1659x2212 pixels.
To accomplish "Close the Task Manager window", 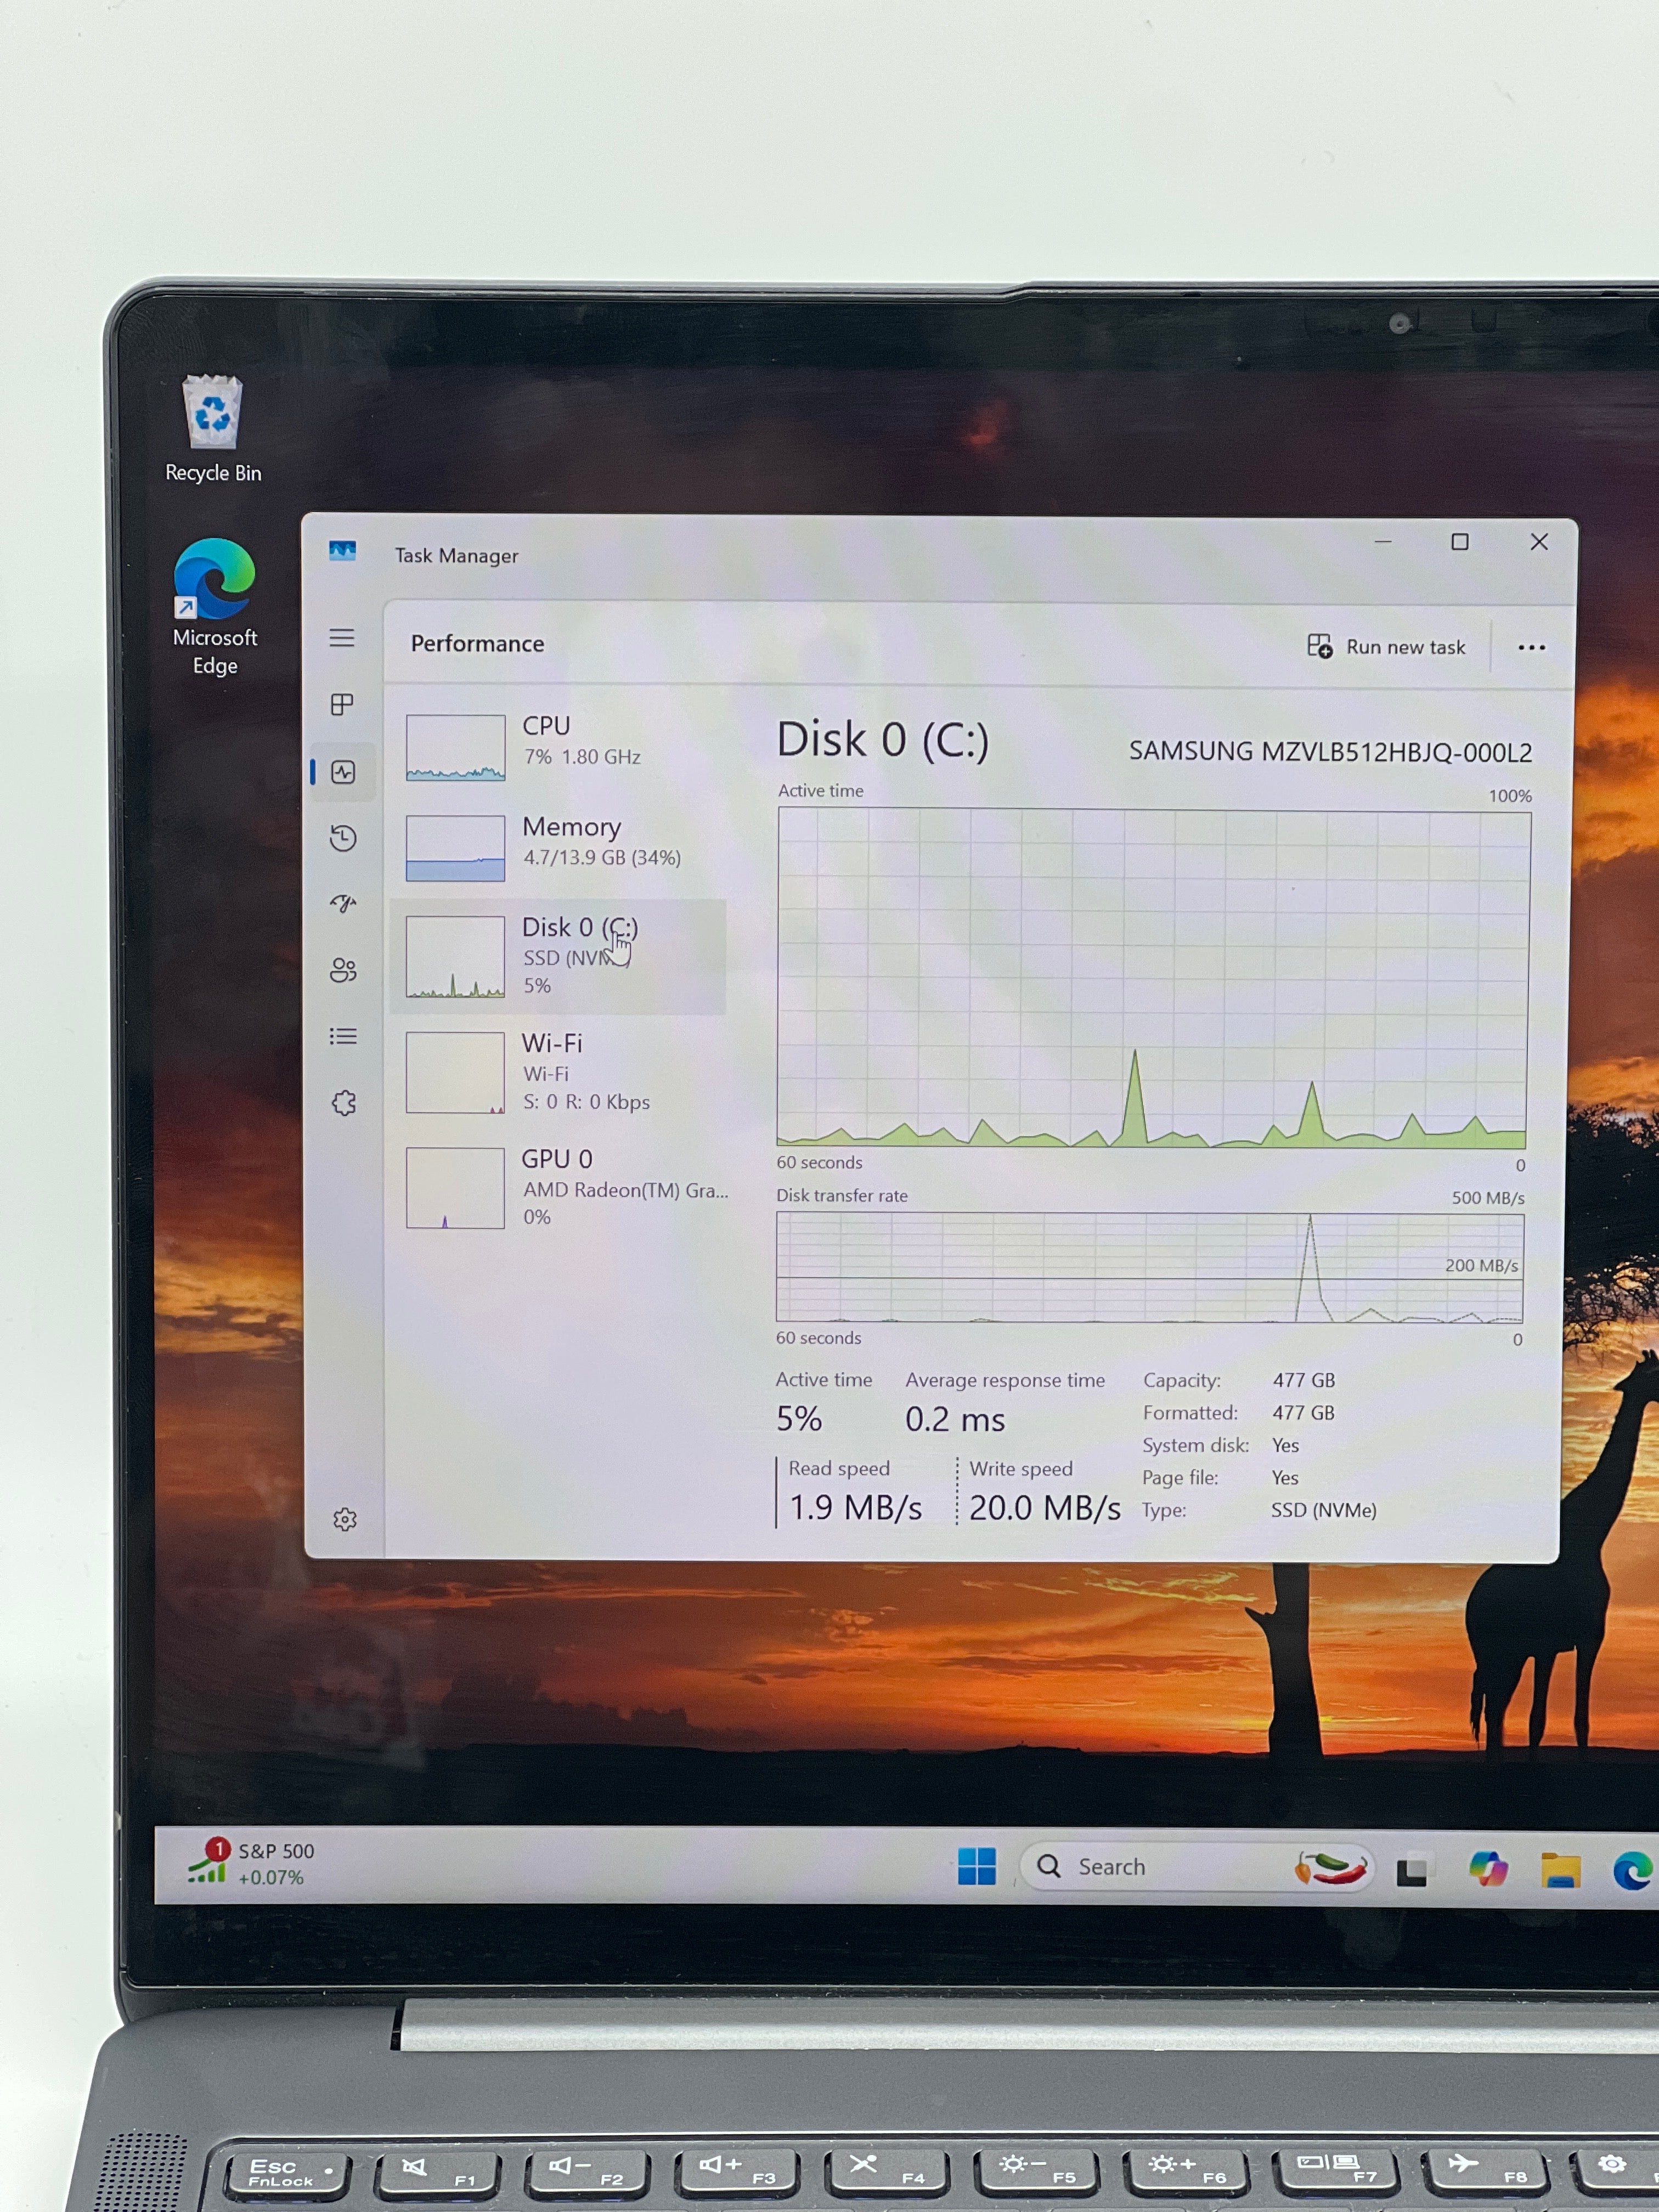I will [1539, 542].
